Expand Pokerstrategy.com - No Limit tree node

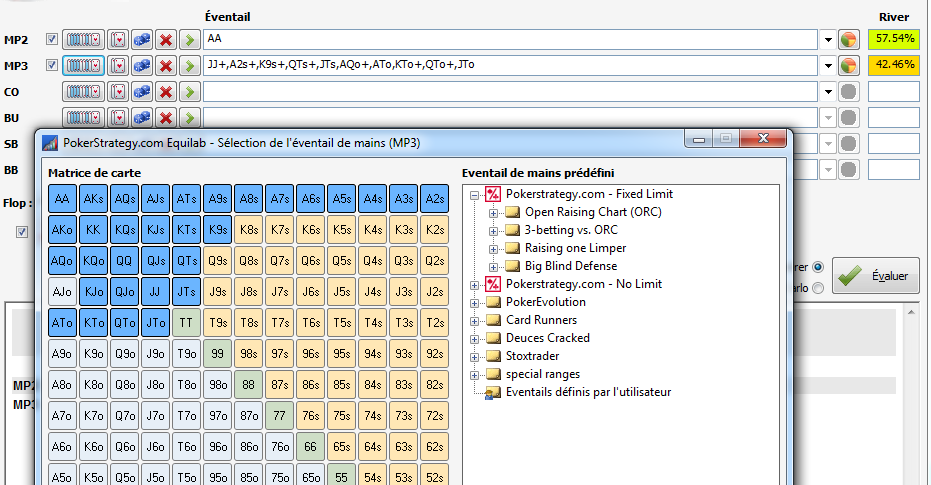pyautogui.click(x=474, y=285)
